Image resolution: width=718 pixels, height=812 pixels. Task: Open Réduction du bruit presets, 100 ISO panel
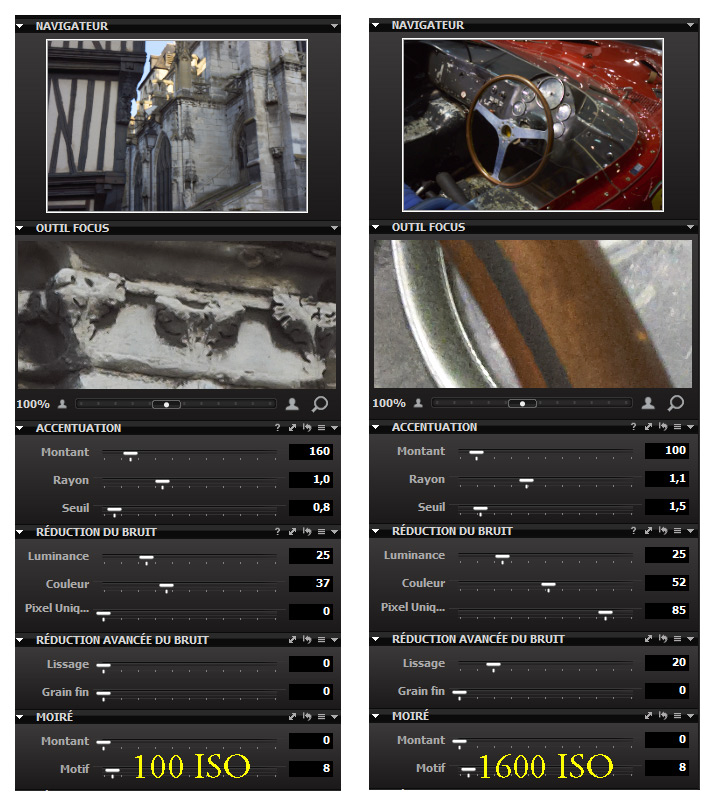click(x=322, y=532)
